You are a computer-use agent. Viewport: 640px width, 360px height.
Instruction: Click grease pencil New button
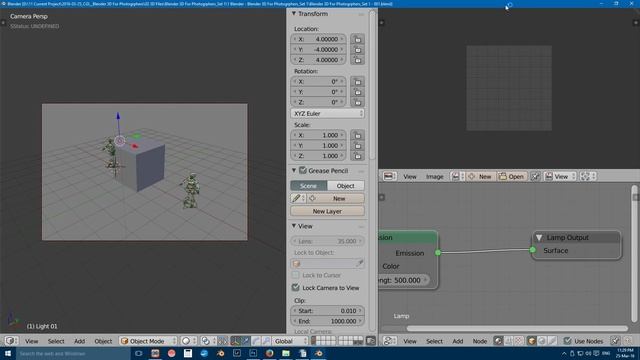(336, 198)
